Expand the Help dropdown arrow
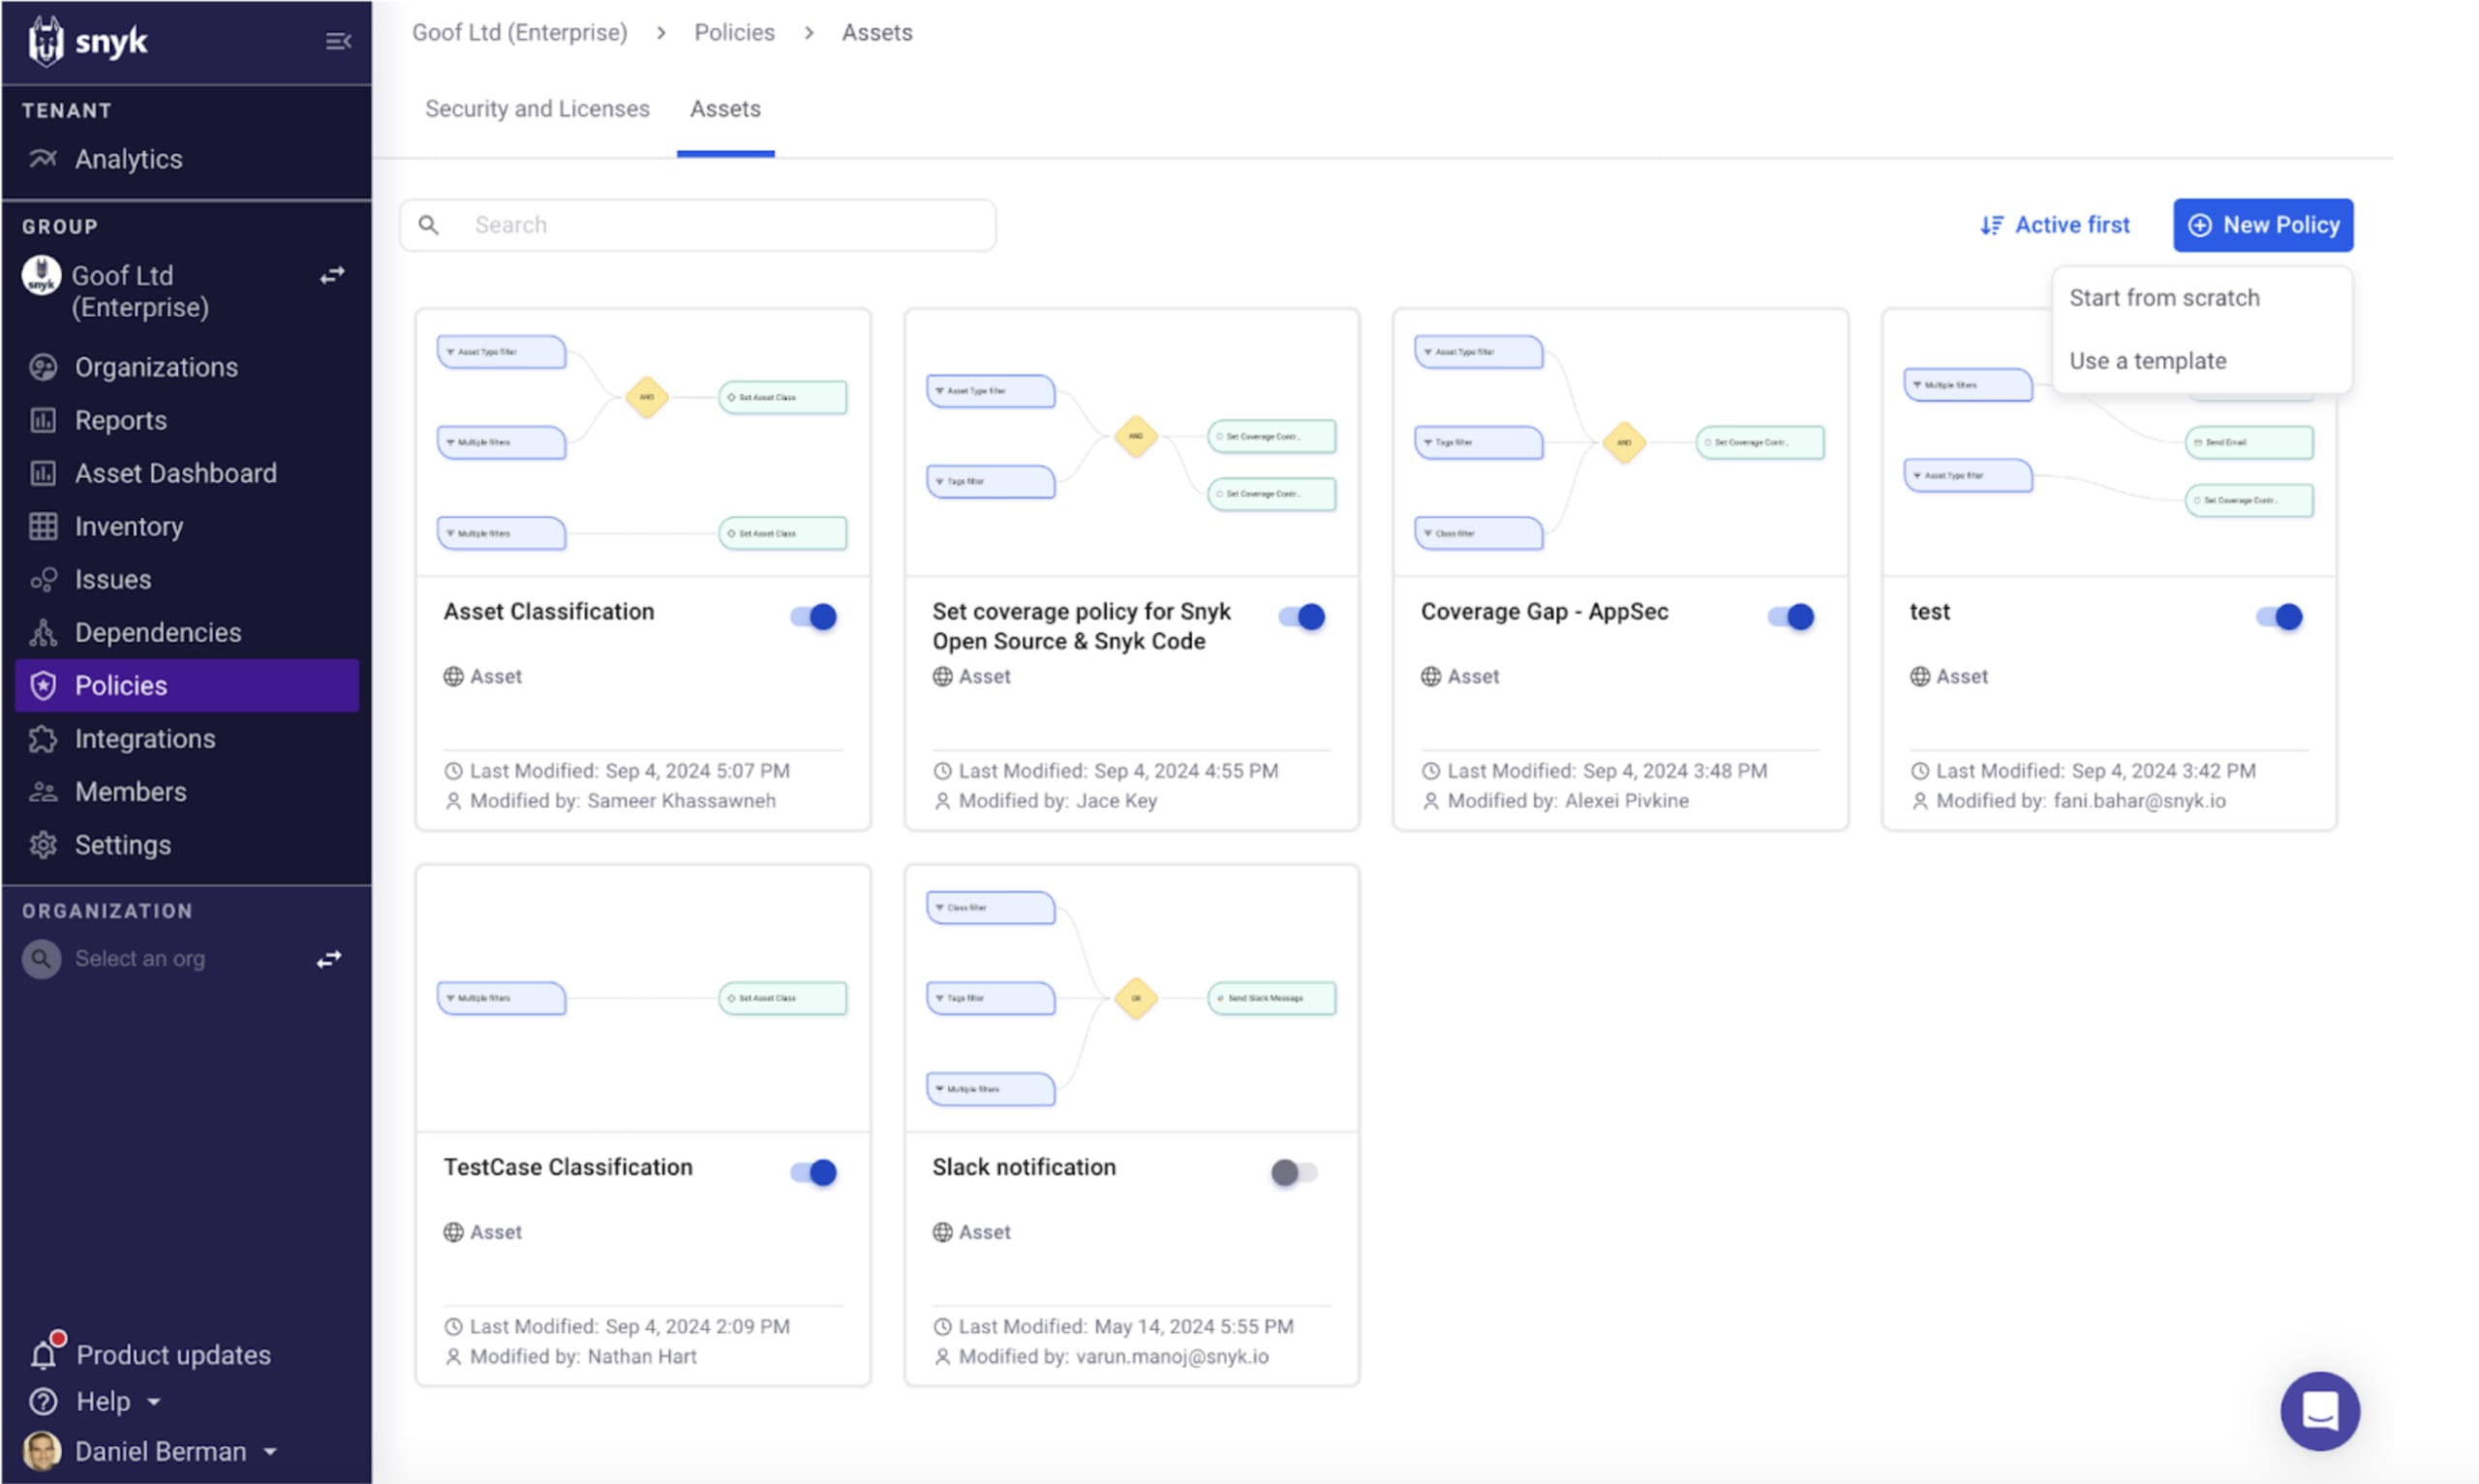The height and width of the screenshot is (1484, 2479). click(154, 1402)
